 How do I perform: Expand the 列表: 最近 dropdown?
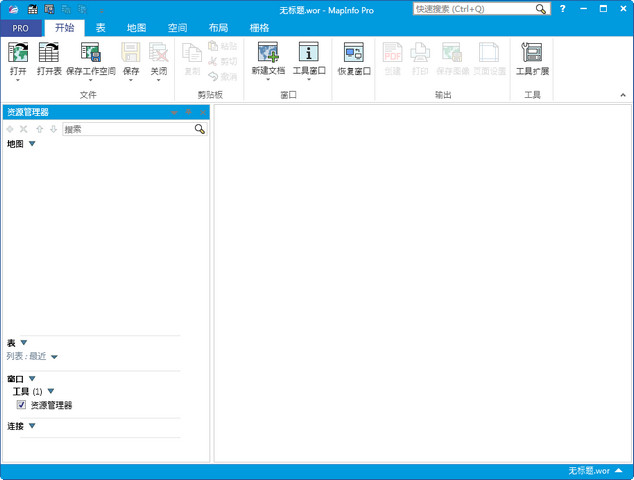point(54,357)
